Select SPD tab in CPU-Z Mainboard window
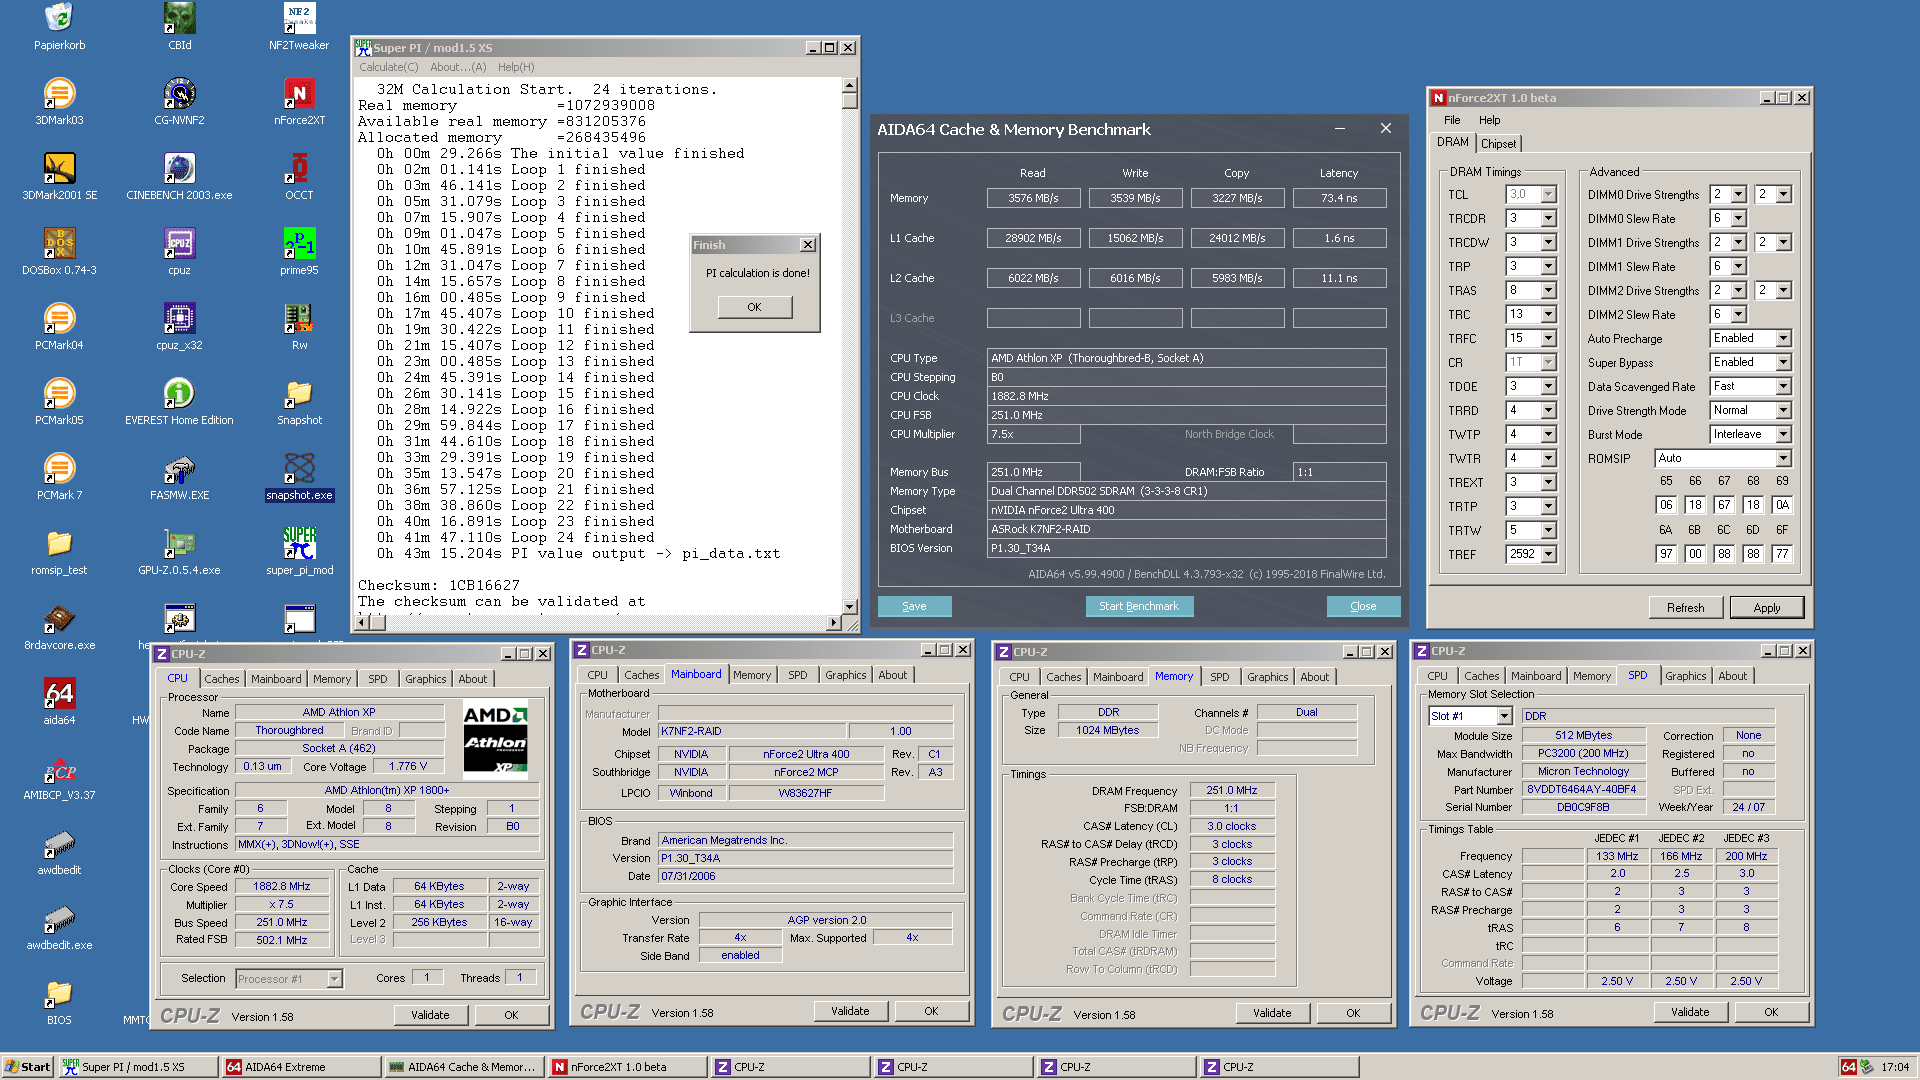Screen dimensions: 1920x1080 [798, 675]
